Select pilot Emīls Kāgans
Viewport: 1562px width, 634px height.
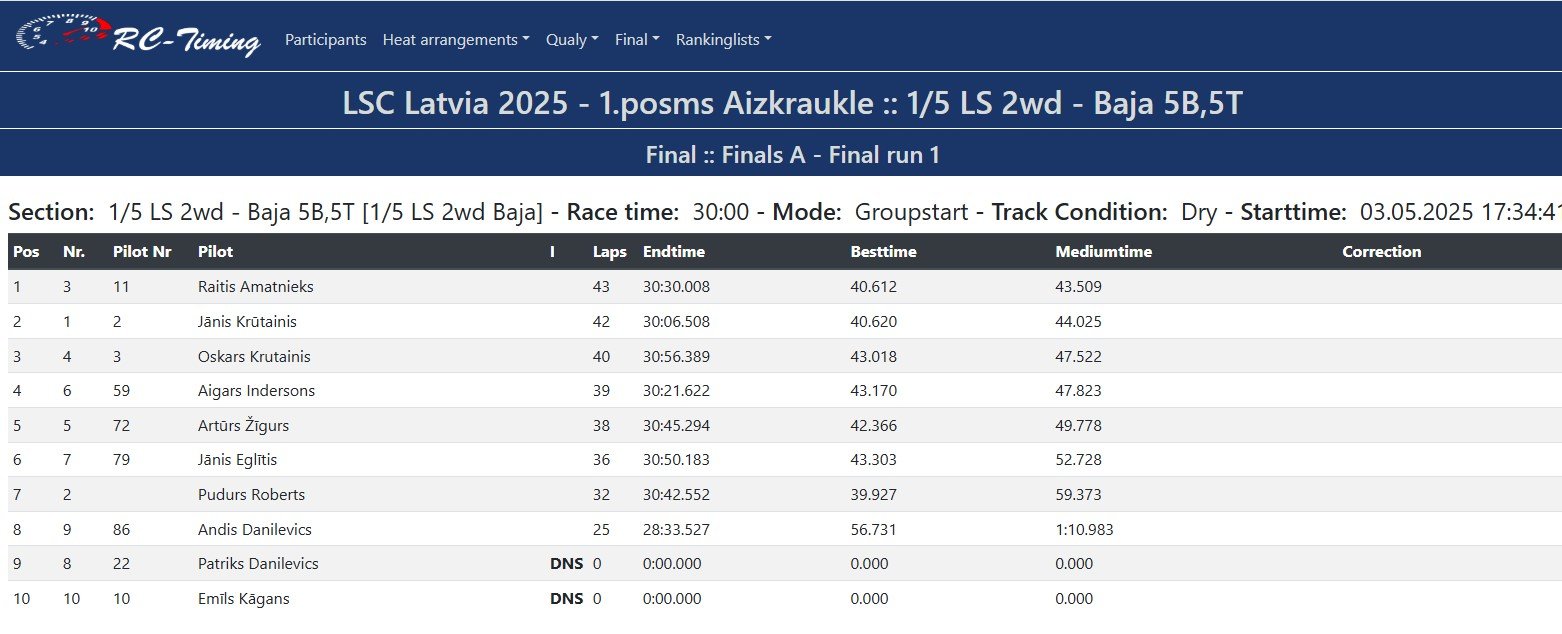244,599
